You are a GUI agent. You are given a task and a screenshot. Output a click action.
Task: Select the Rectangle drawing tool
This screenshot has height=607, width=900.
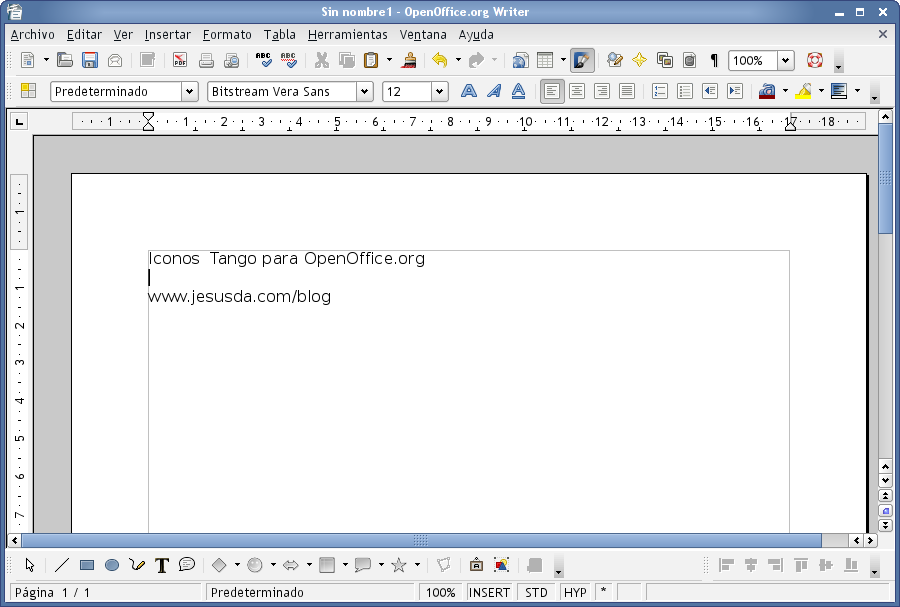pos(87,565)
